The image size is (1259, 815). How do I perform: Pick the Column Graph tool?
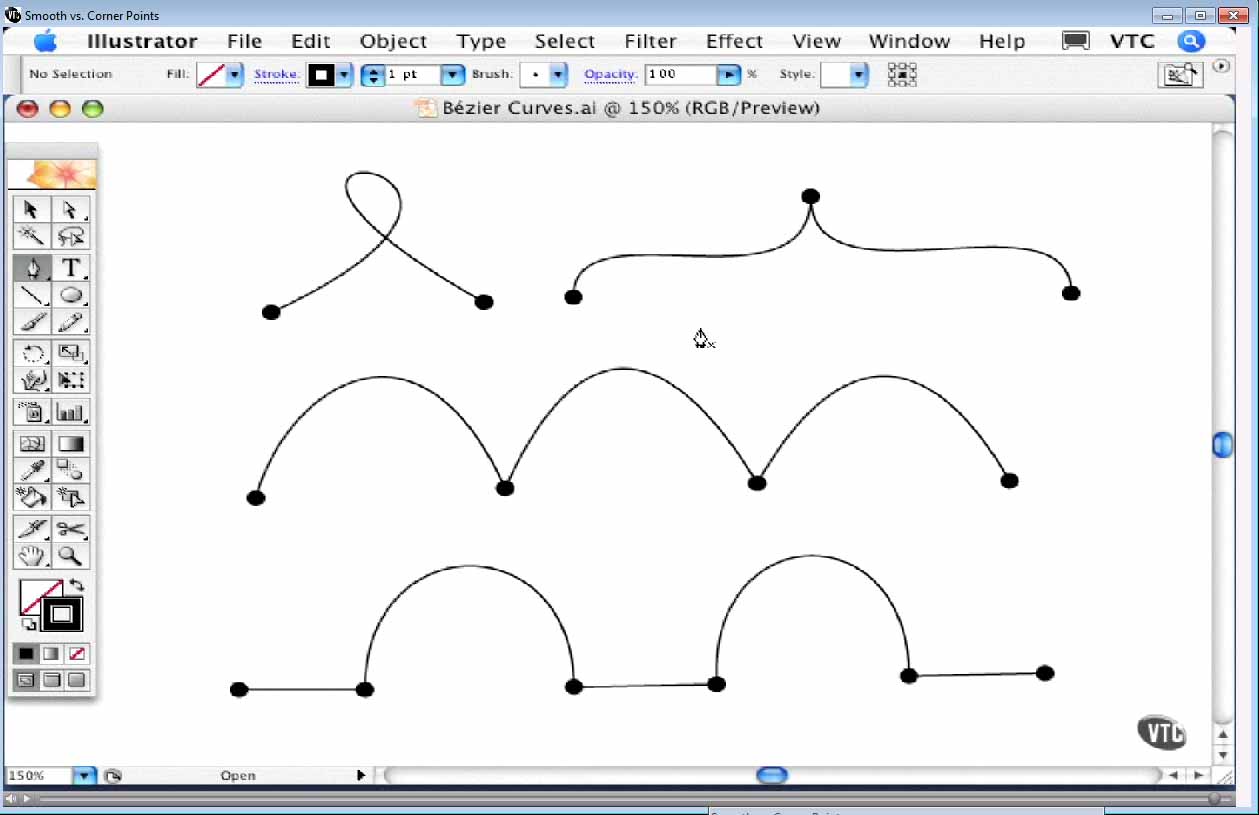point(70,411)
